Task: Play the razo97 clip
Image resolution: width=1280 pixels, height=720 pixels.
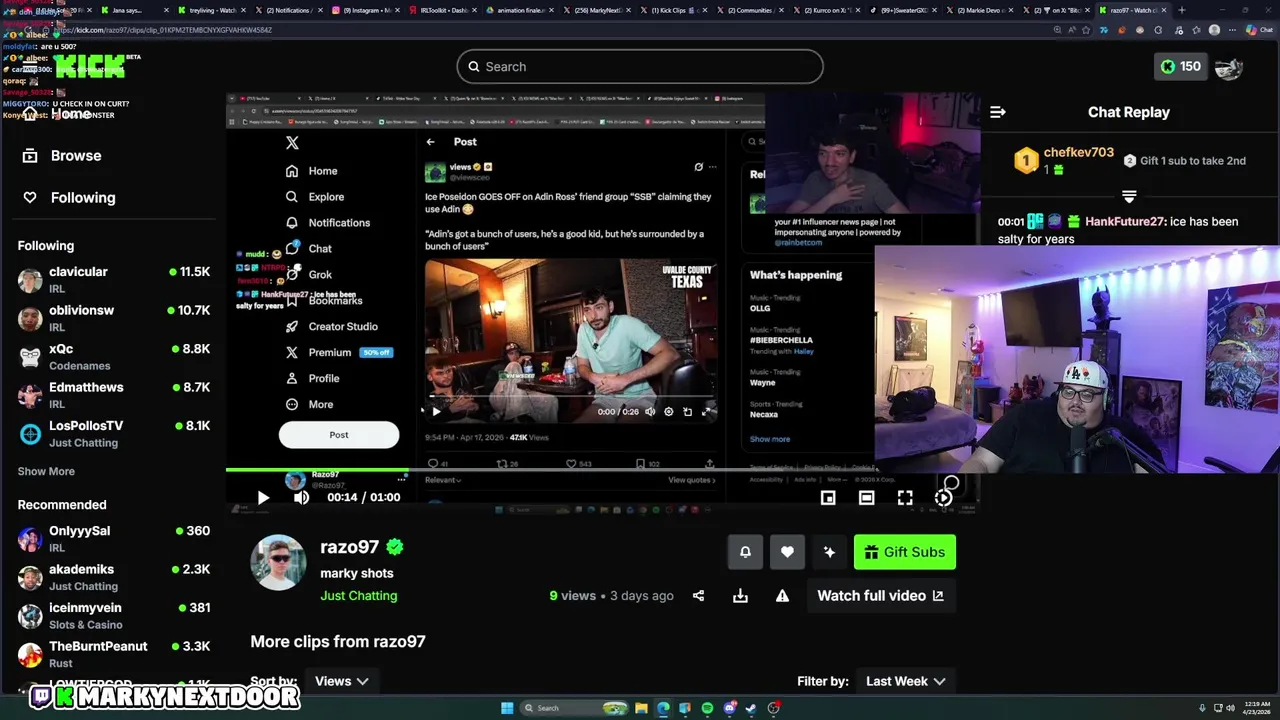Action: [263, 497]
